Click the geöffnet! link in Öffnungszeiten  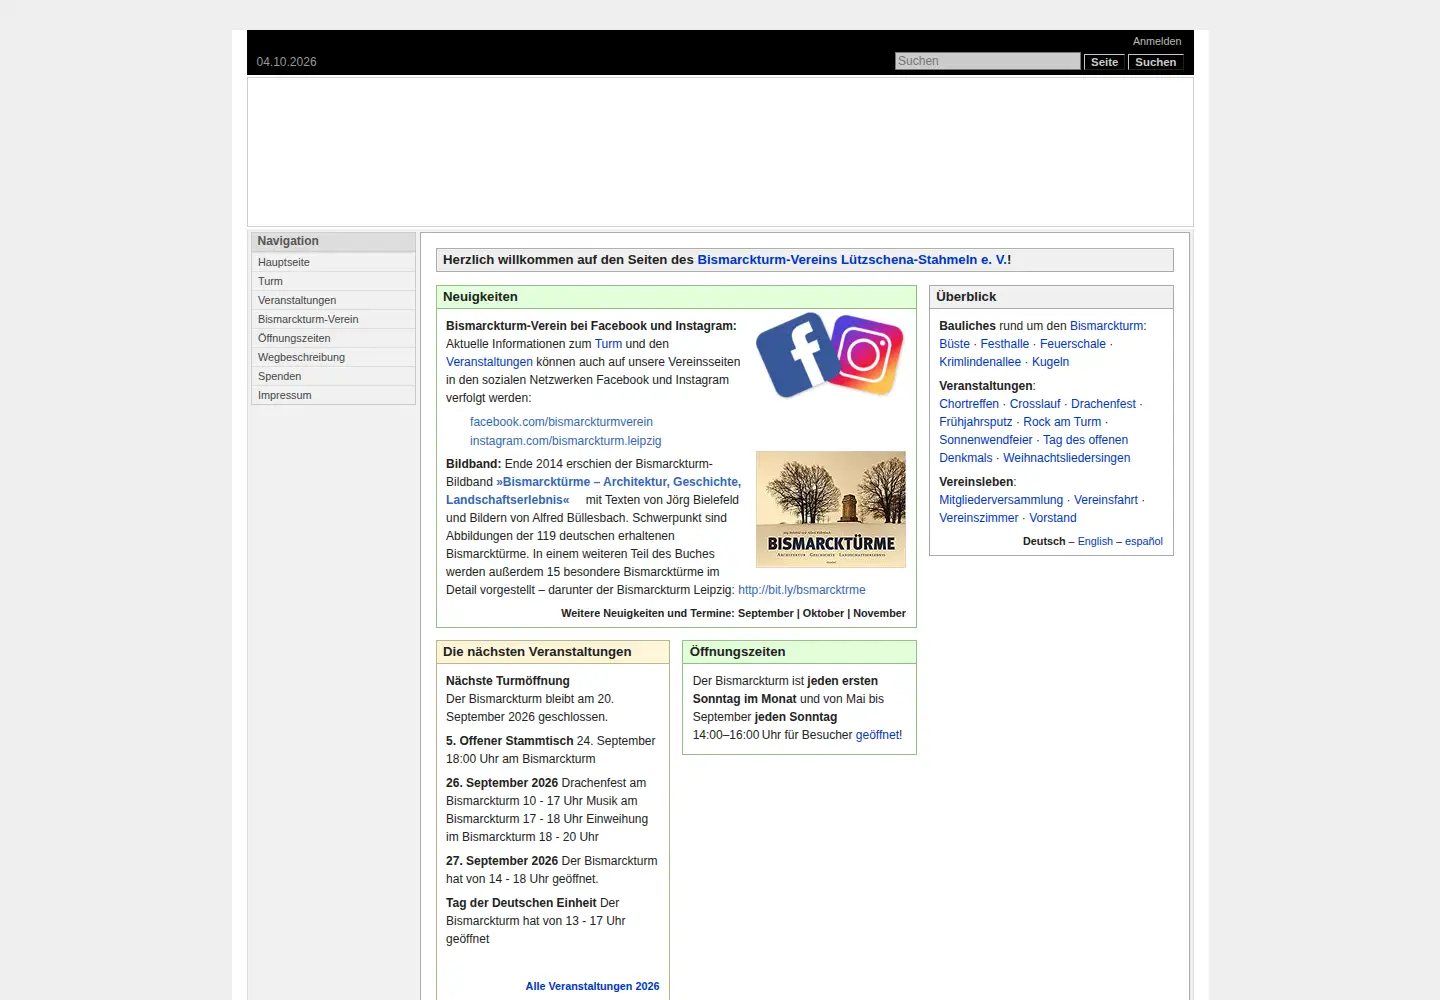pos(879,735)
